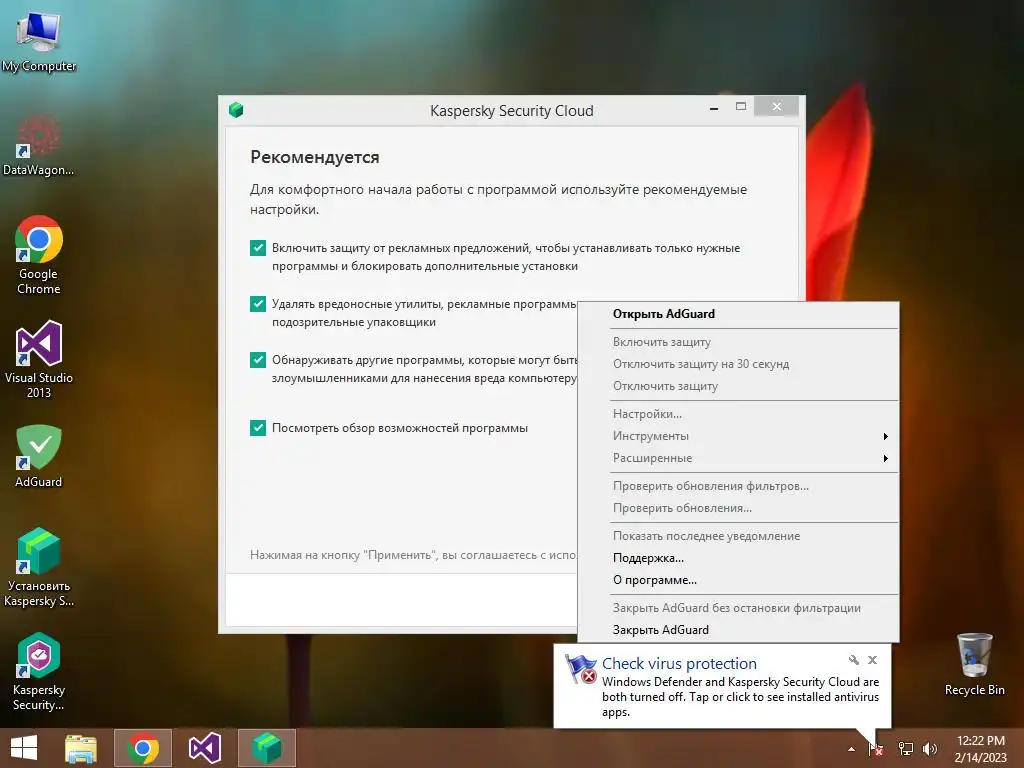Switch to Visual Studio on the taskbar
This screenshot has width=1024, height=768.
coord(205,748)
